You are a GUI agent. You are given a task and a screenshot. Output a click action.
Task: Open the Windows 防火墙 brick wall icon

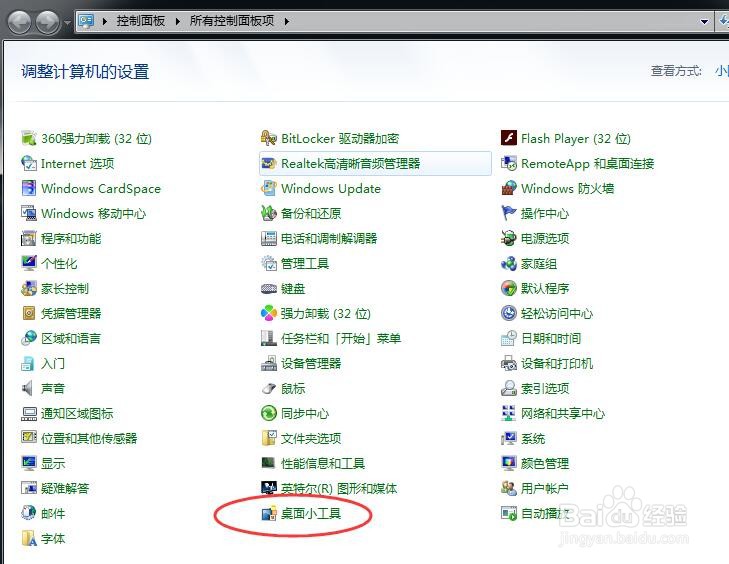coord(509,188)
